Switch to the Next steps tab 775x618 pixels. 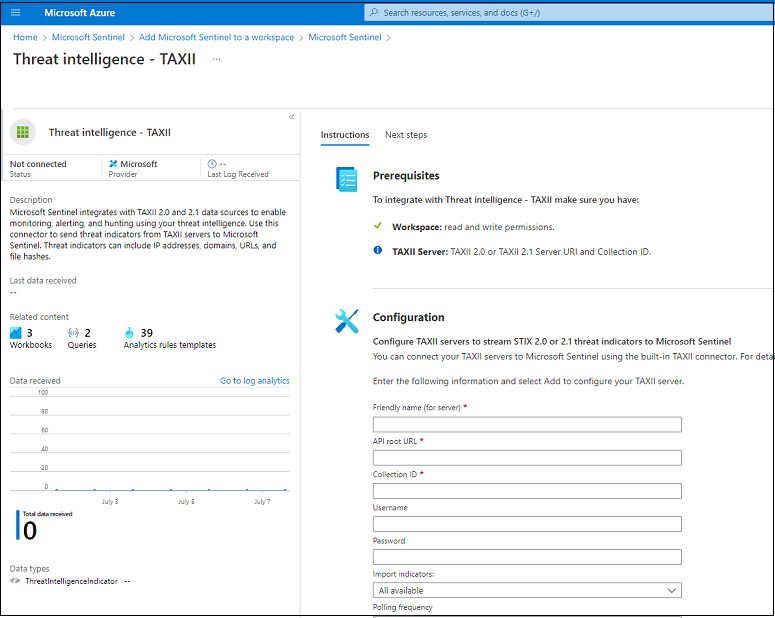coord(406,135)
